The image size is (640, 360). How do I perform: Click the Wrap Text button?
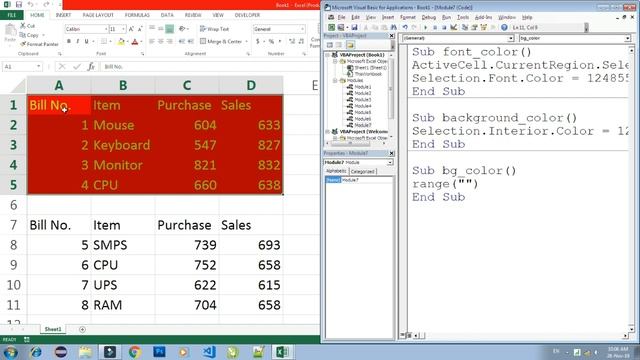[x=215, y=29]
